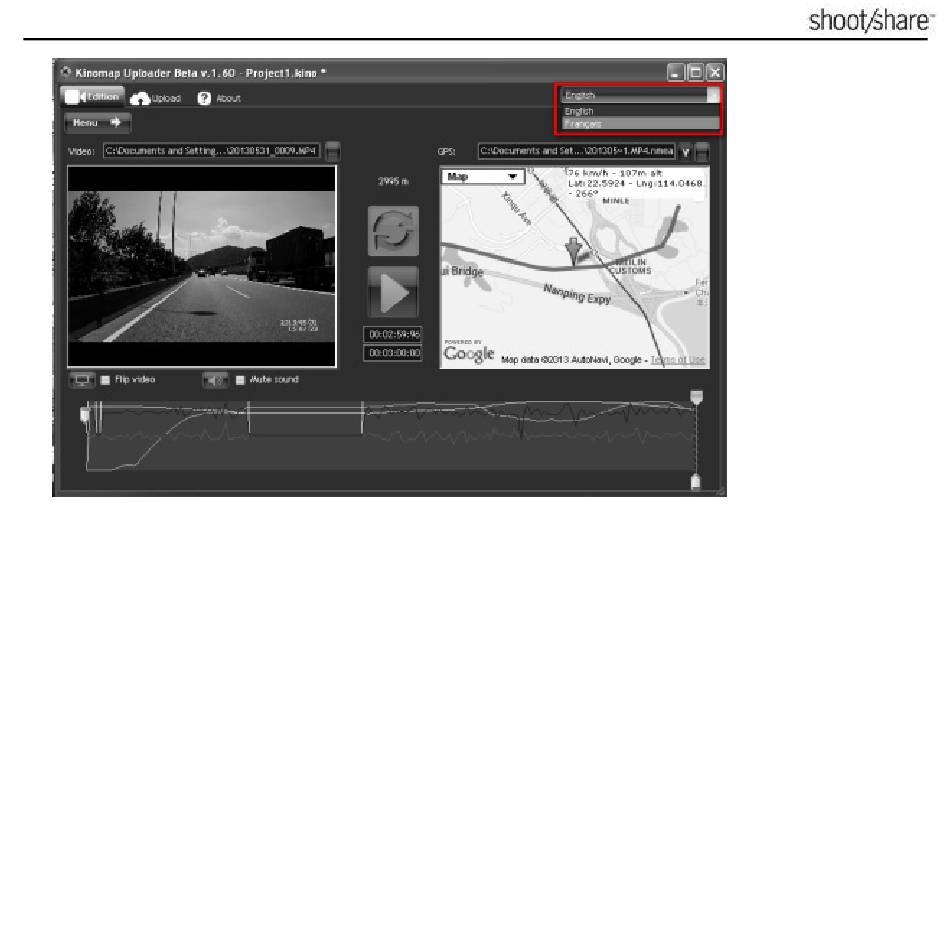Choose Français from the language list

(641, 124)
